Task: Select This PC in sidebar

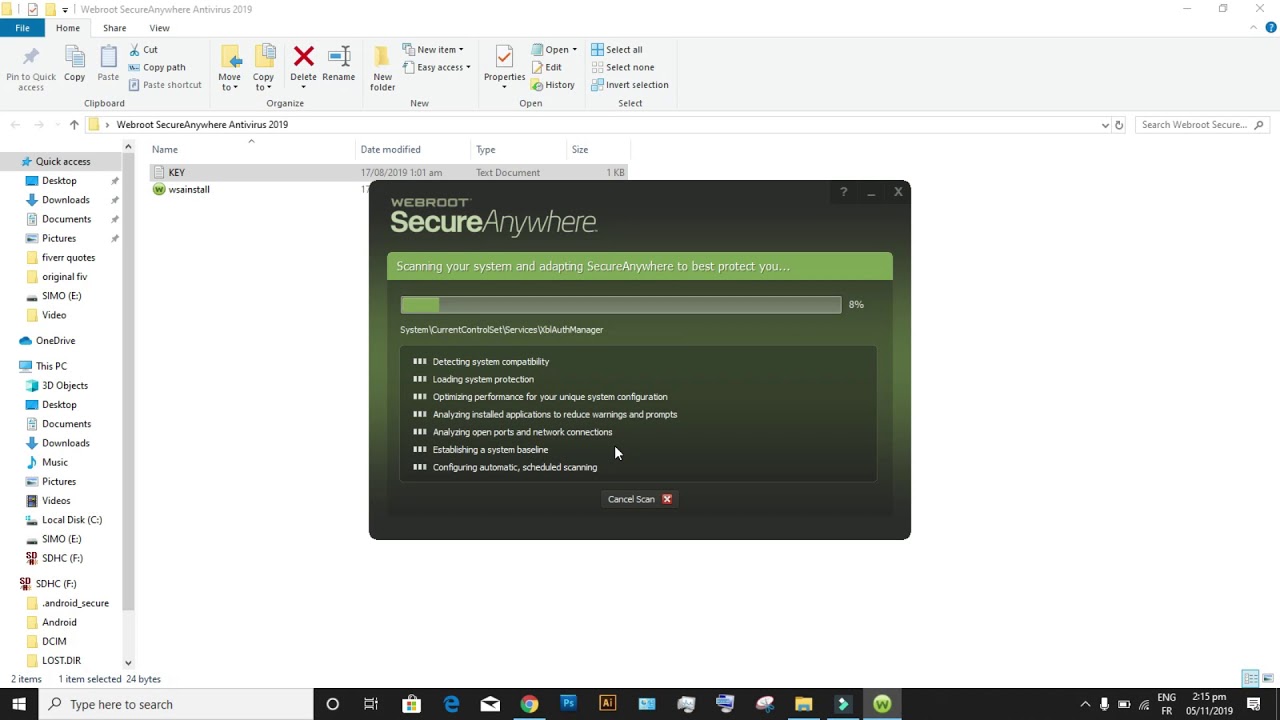Action: 51,366
